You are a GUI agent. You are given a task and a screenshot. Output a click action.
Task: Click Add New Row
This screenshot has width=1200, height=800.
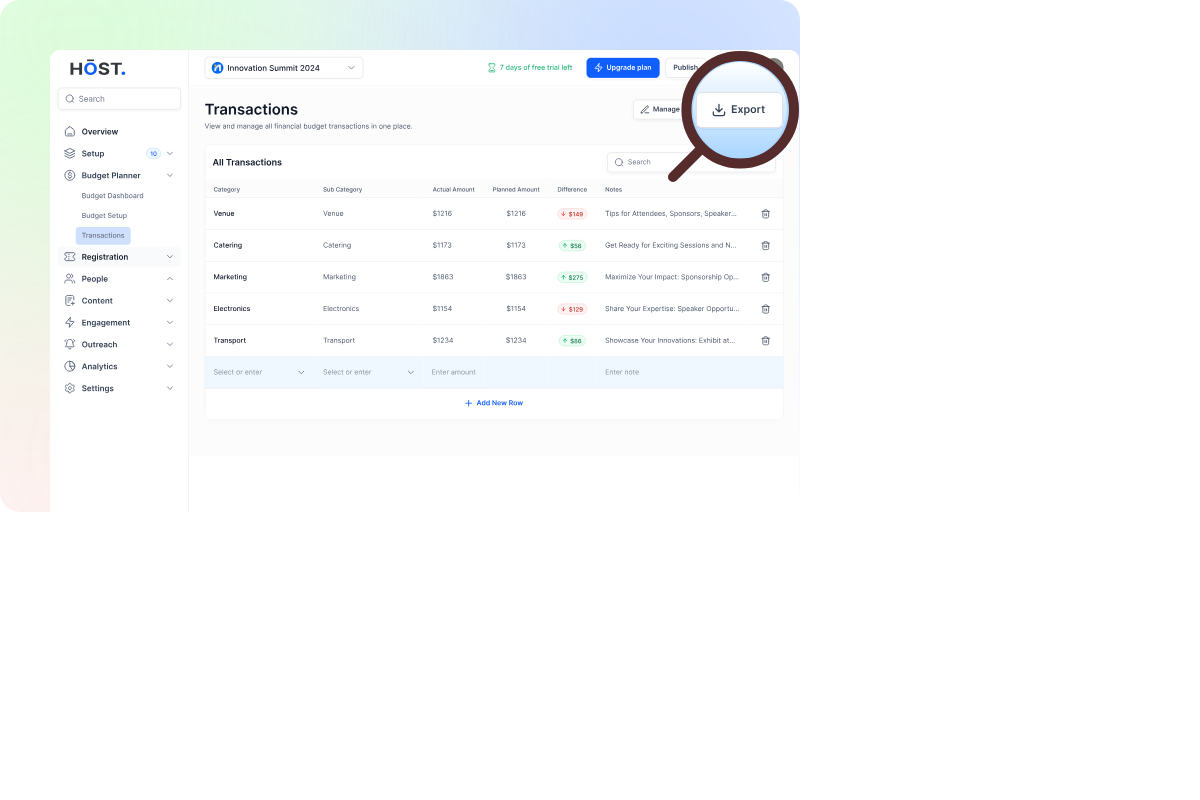(494, 403)
